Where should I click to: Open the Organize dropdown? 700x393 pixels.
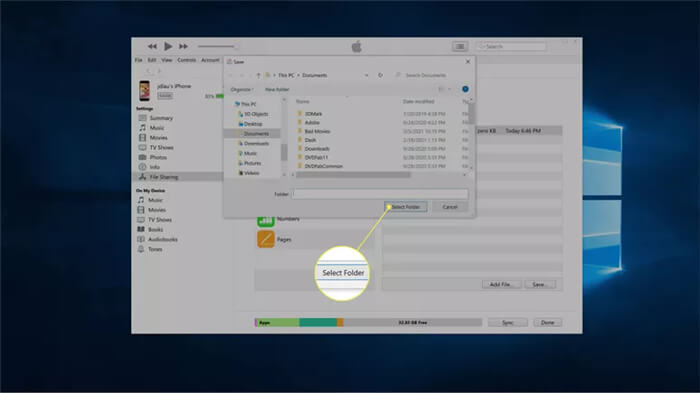[242, 89]
